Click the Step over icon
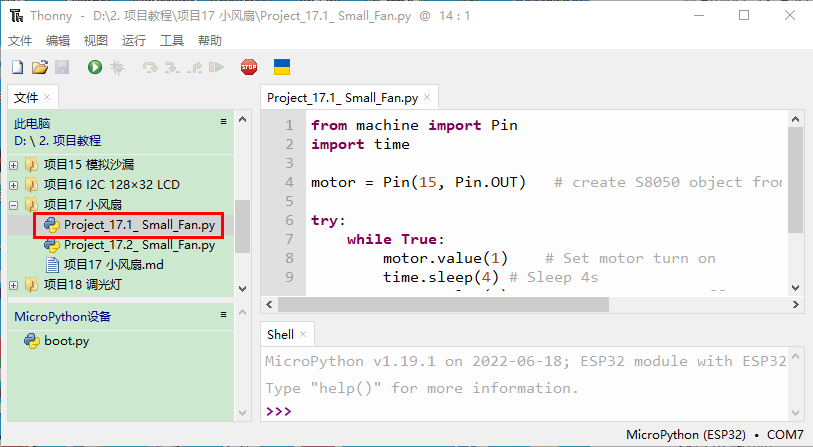813x447 pixels. [x=150, y=67]
